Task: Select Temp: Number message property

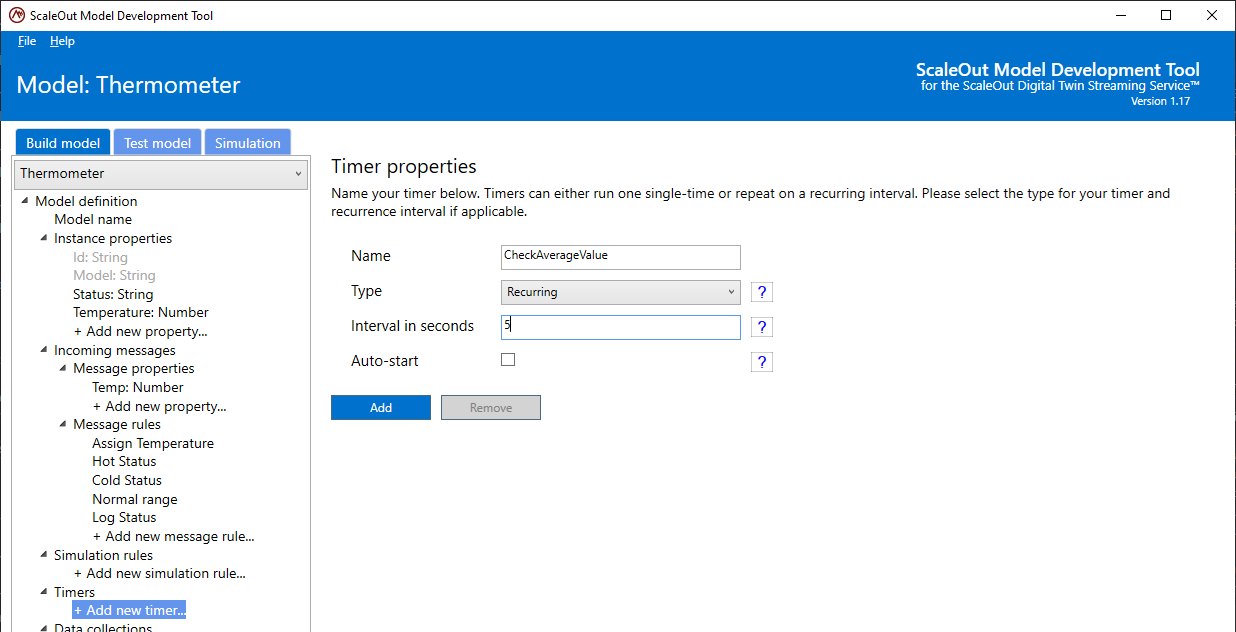Action: (x=138, y=387)
